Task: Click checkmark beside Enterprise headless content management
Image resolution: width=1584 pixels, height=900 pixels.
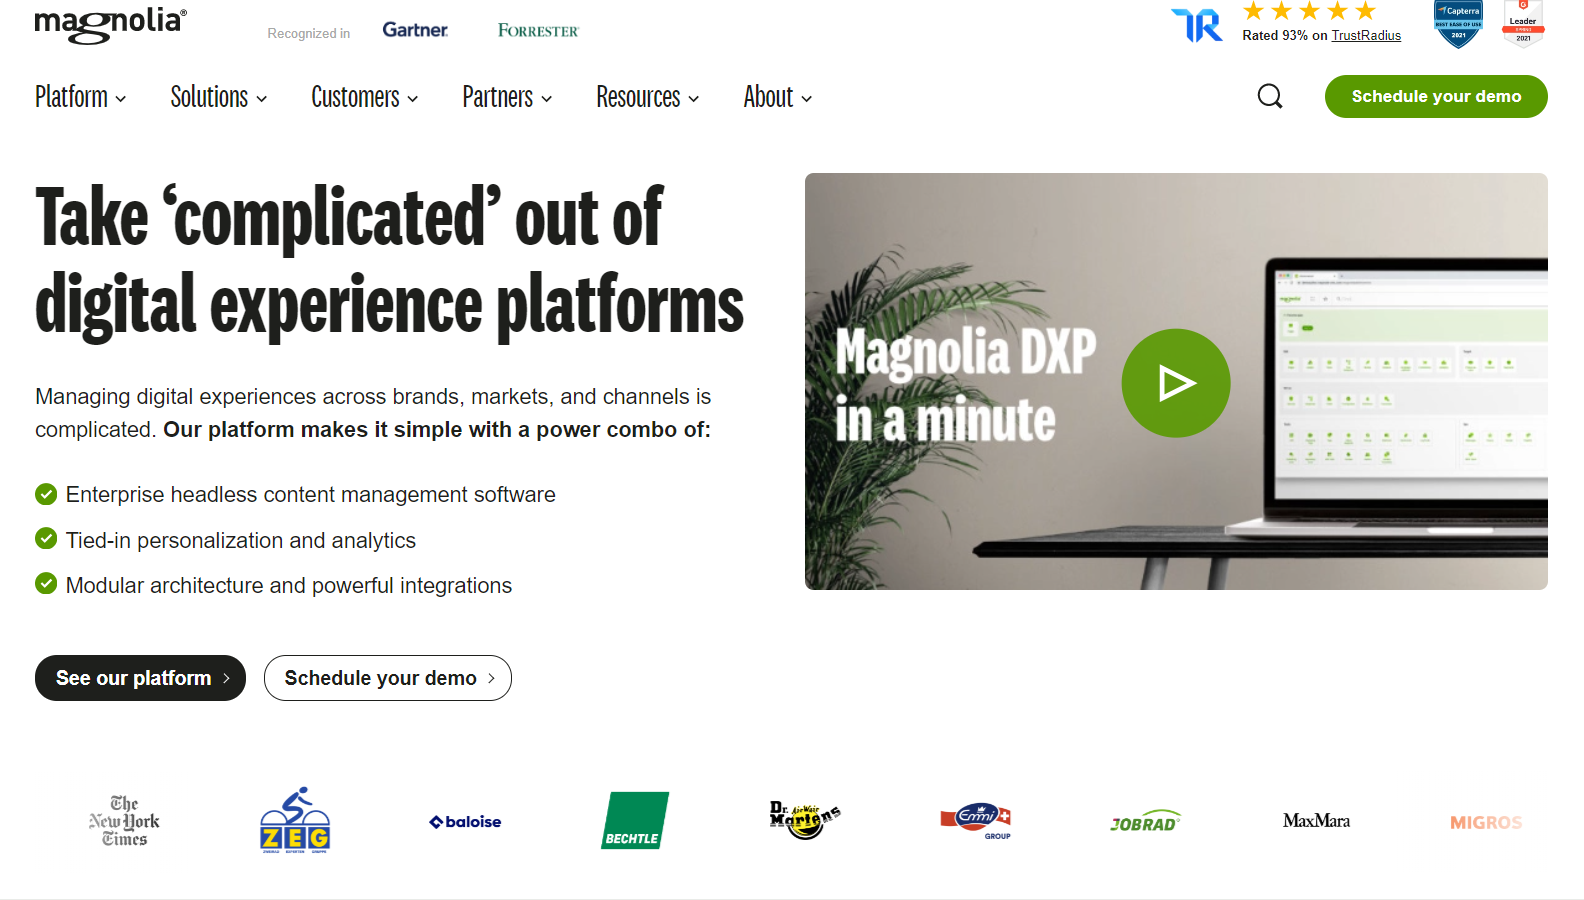Action: pos(46,494)
